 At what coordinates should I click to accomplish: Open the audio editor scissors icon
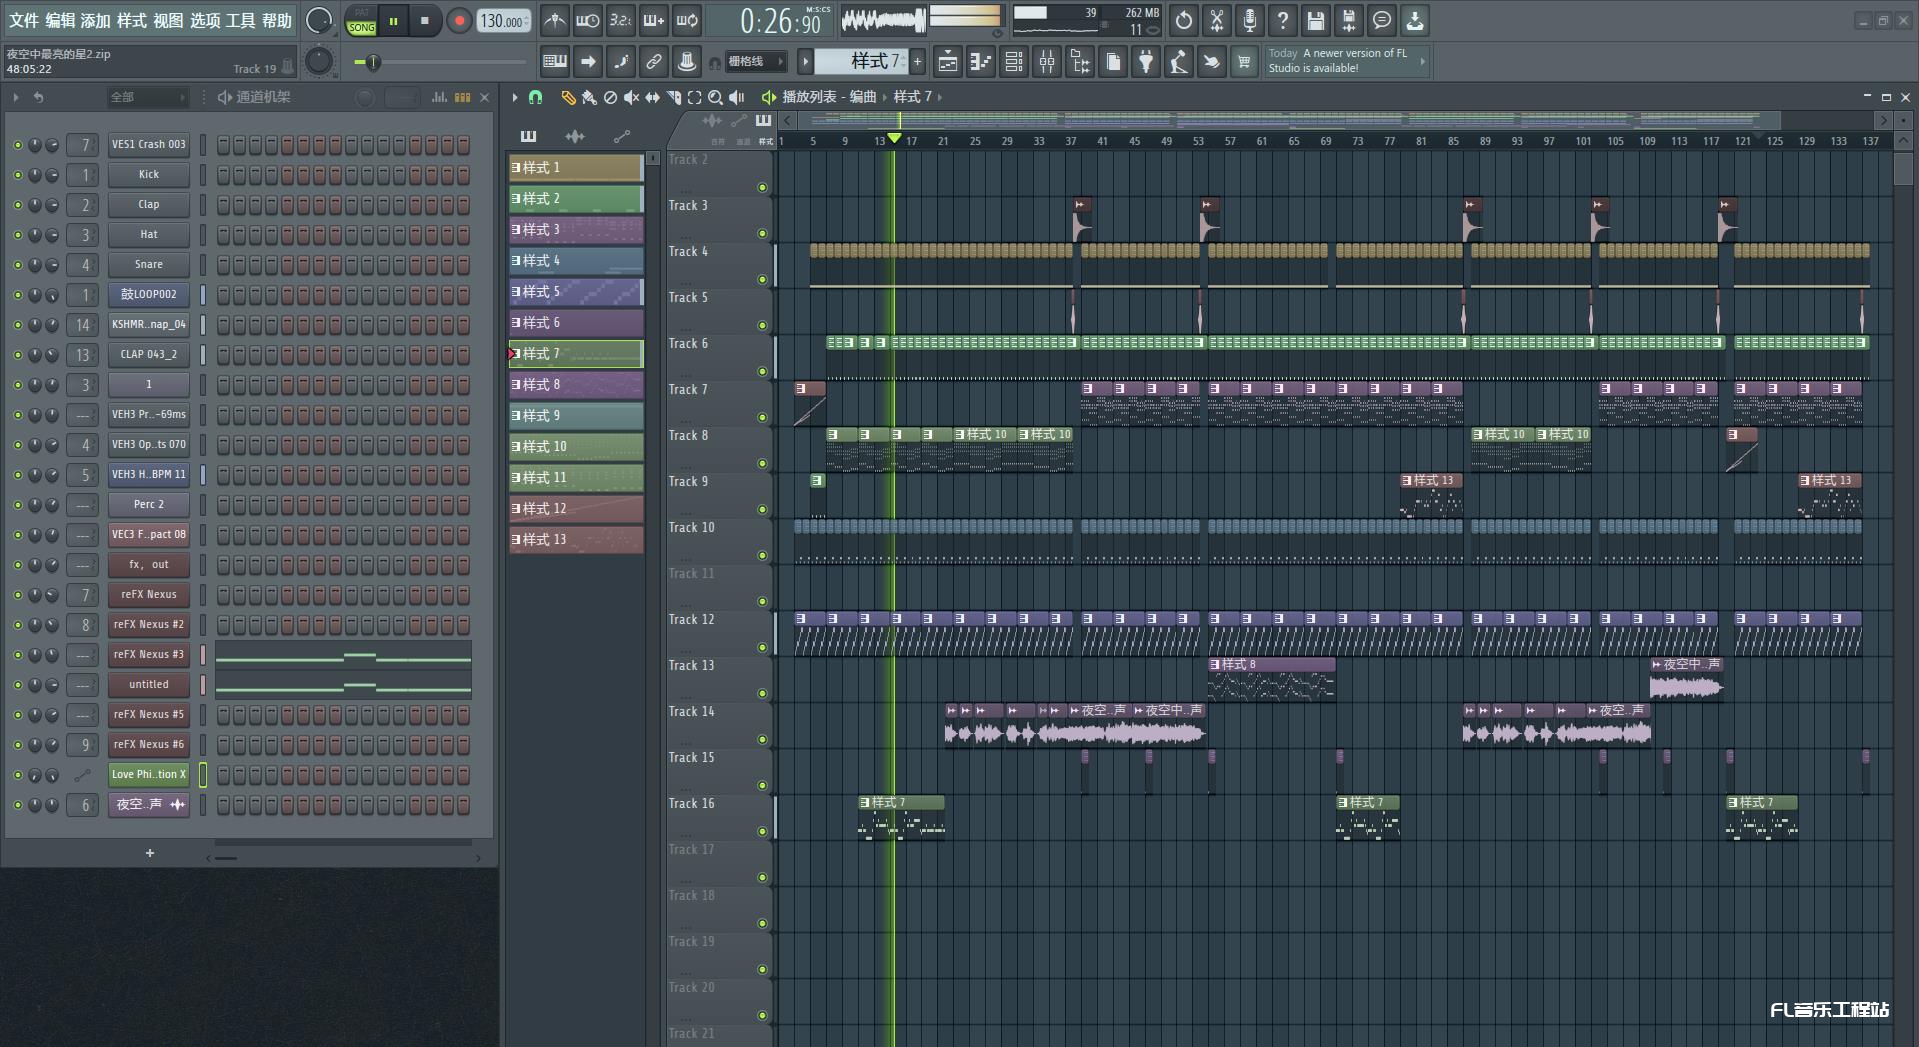1217,20
